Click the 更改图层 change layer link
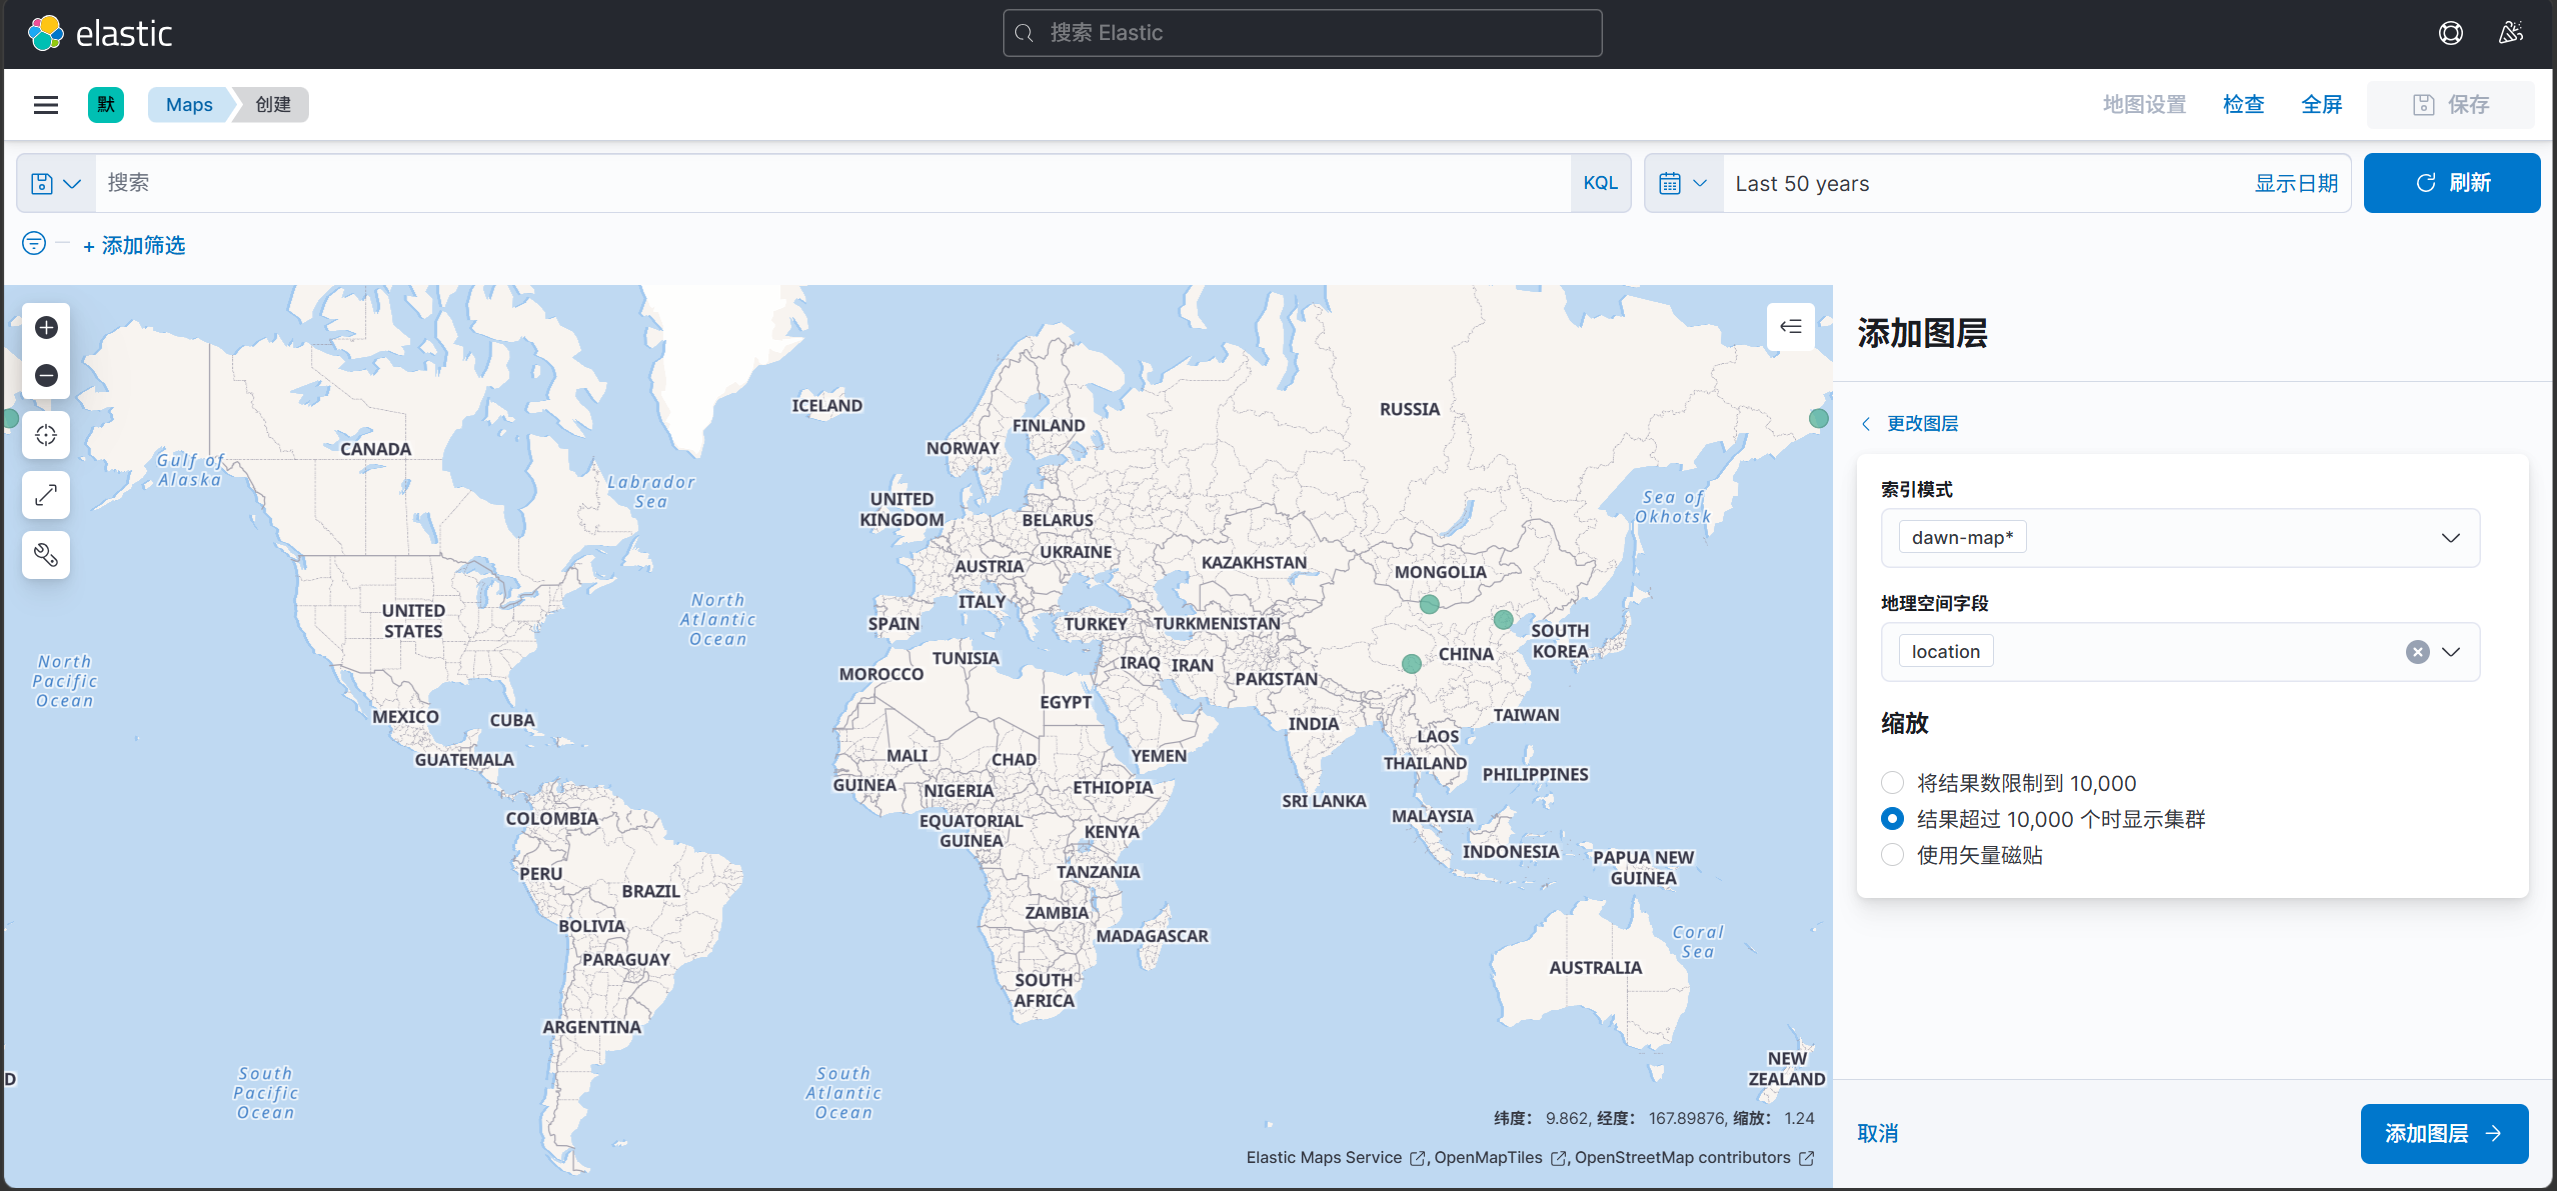 click(1909, 424)
